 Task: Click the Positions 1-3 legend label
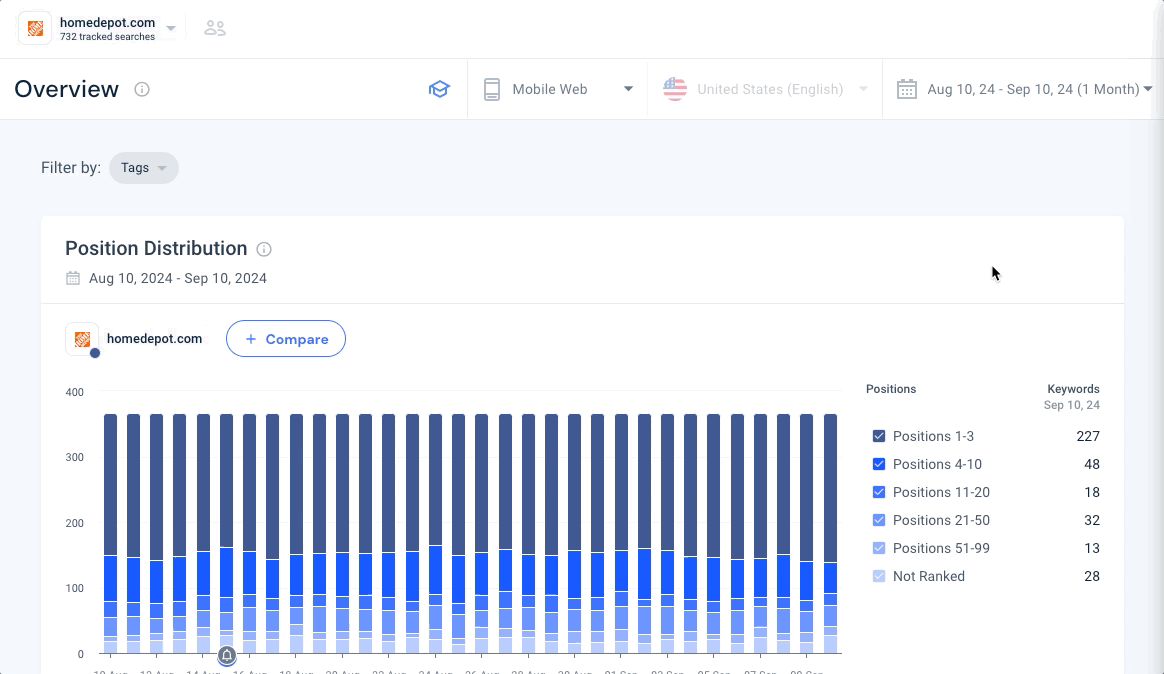[x=933, y=436]
